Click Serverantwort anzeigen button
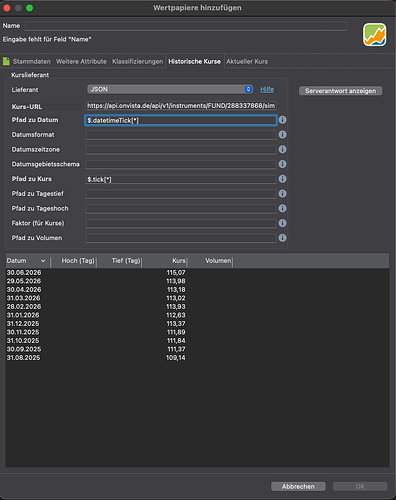This screenshot has height=500, width=396. pos(340,91)
